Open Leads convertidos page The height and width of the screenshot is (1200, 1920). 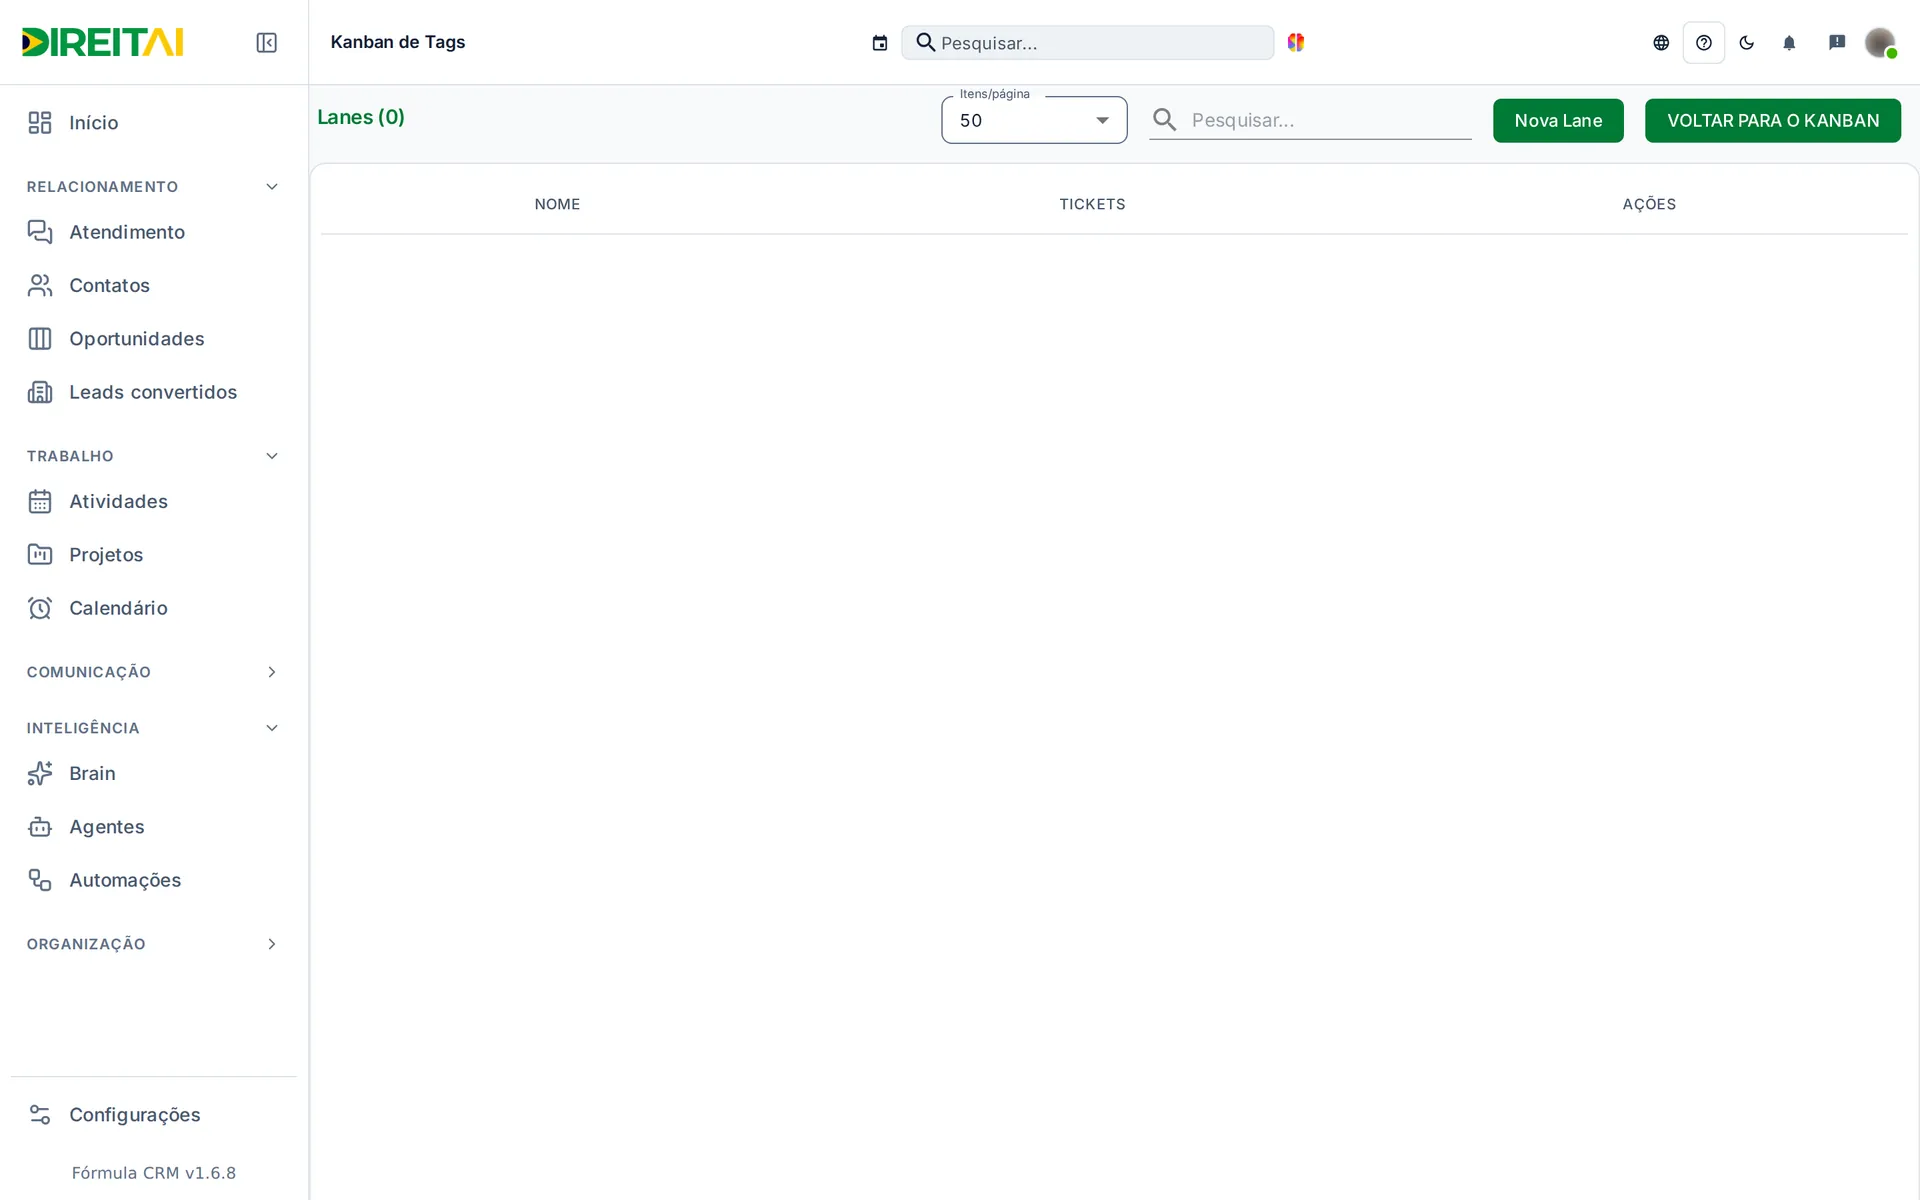pos(154,392)
